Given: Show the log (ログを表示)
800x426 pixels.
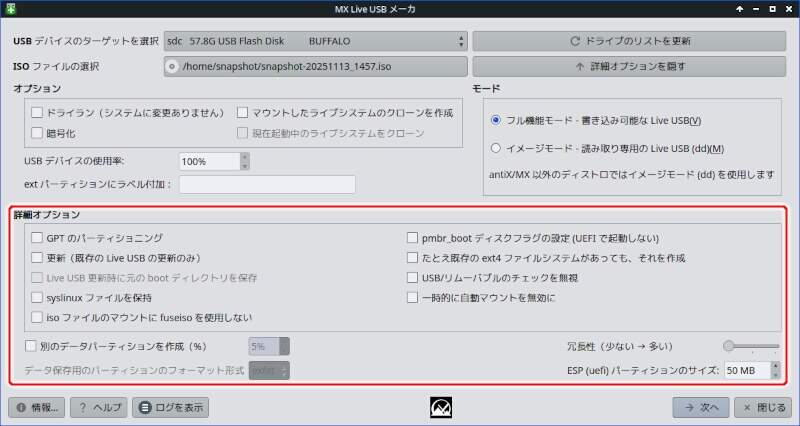Looking at the screenshot, I should 170,407.
